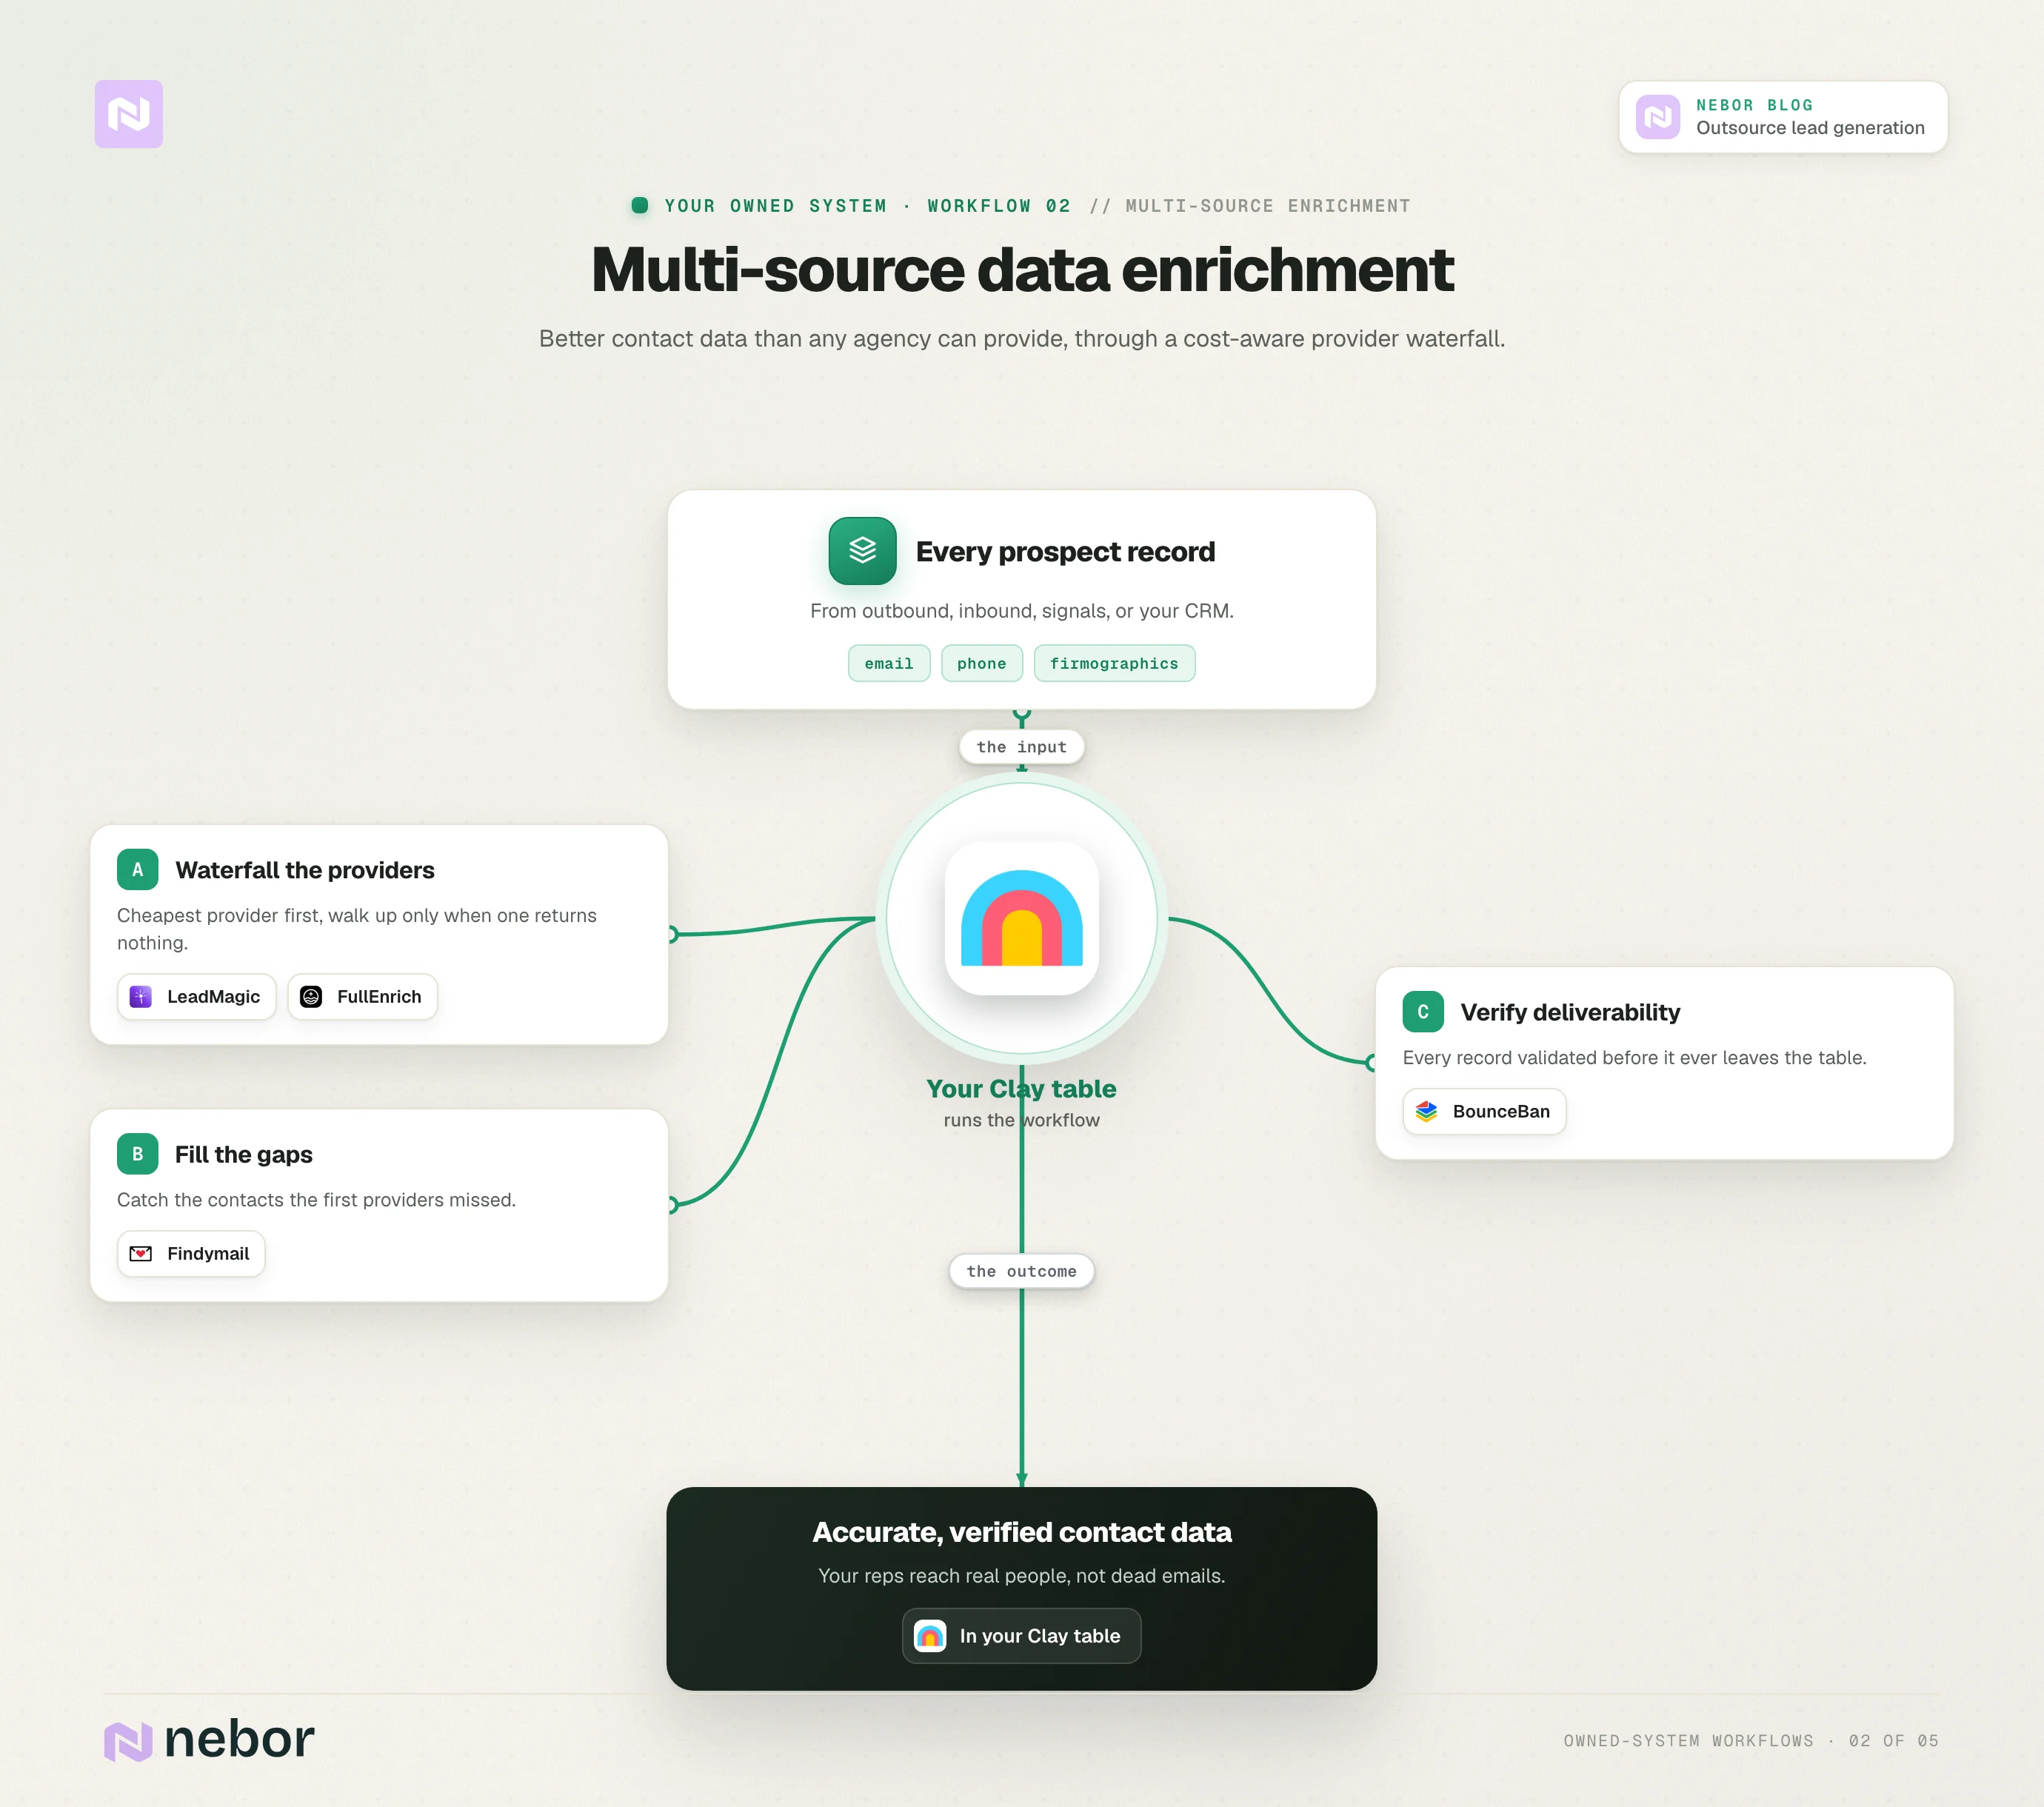
Task: Click the "the input" connector label
Action: [1021, 747]
